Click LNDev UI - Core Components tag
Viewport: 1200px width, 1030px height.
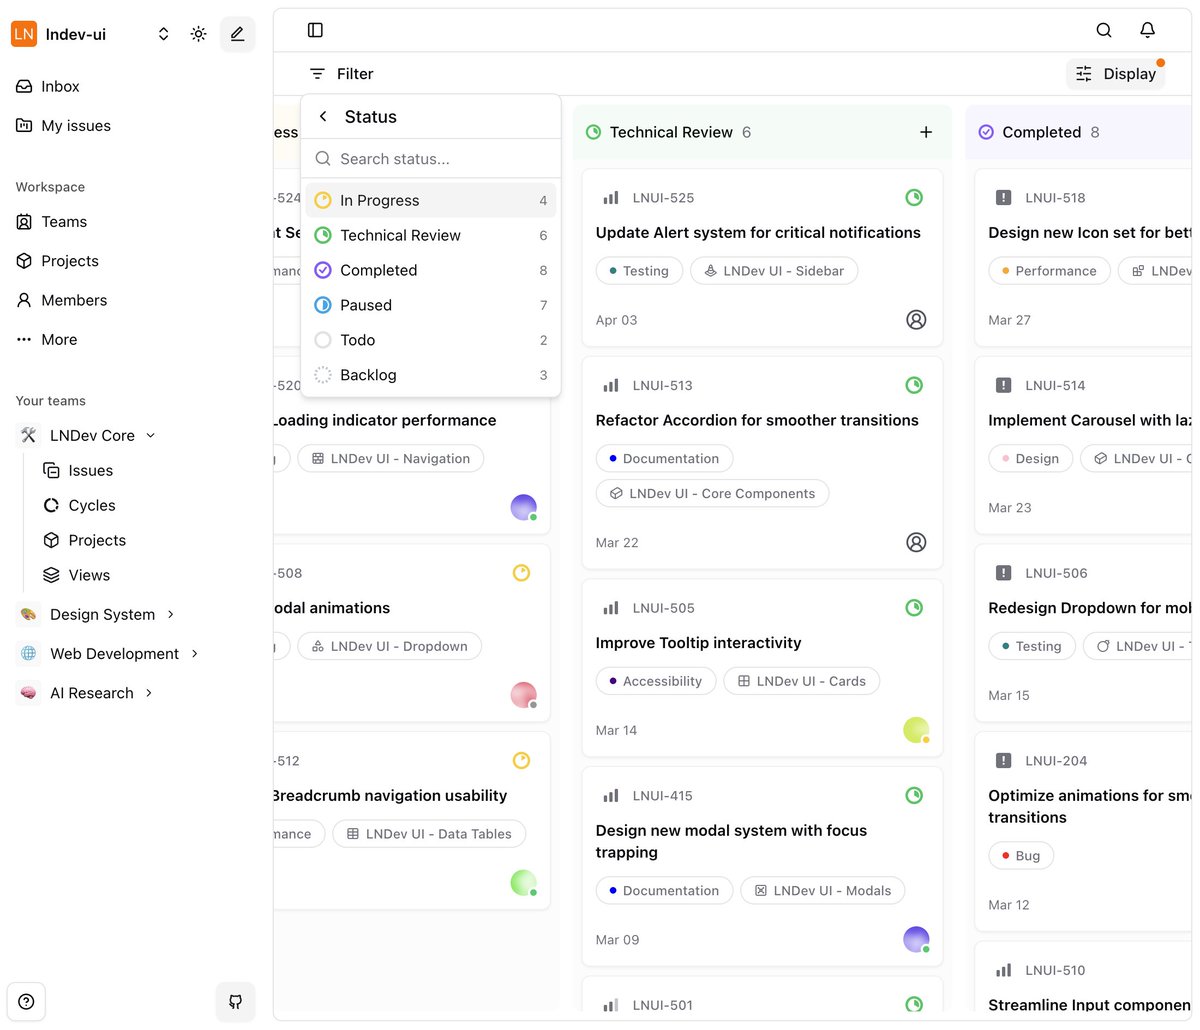712,494
